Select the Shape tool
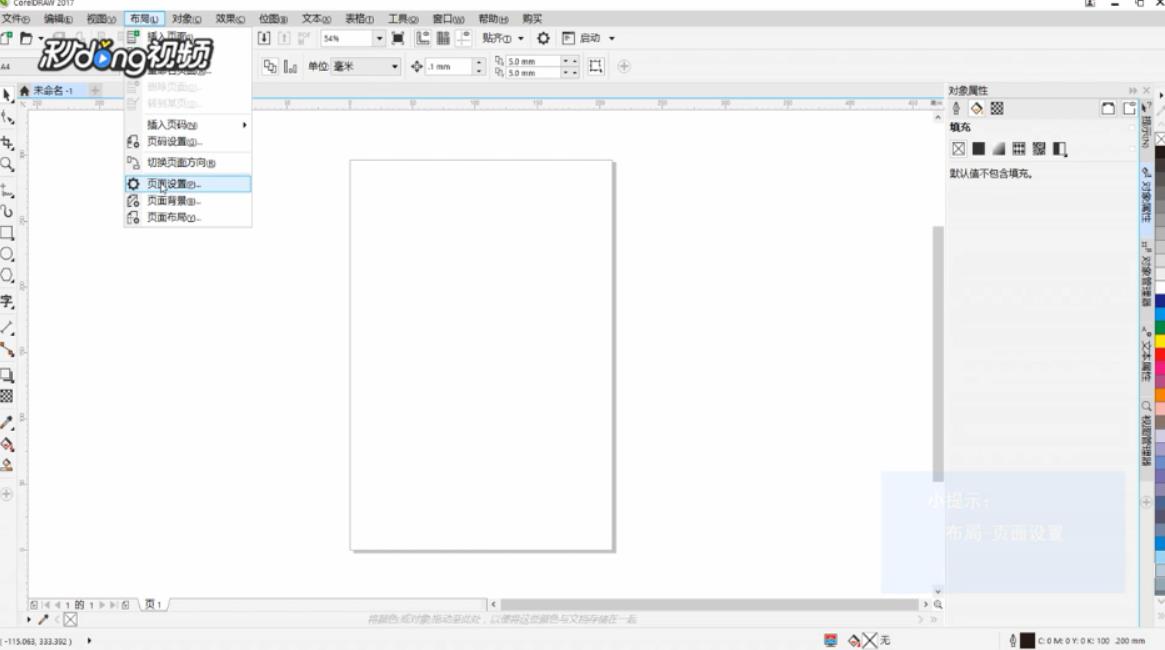This screenshot has height=650, width=1165. [x=7, y=118]
